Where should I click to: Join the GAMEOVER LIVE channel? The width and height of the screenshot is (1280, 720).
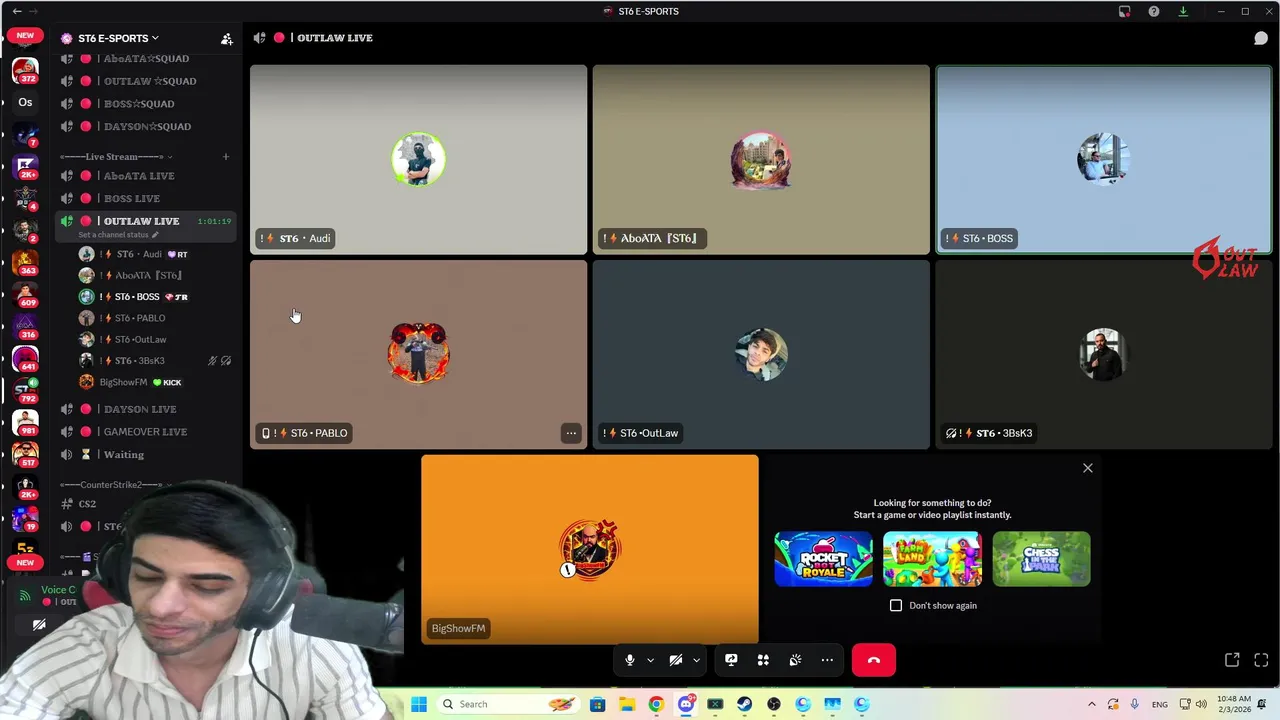145,432
